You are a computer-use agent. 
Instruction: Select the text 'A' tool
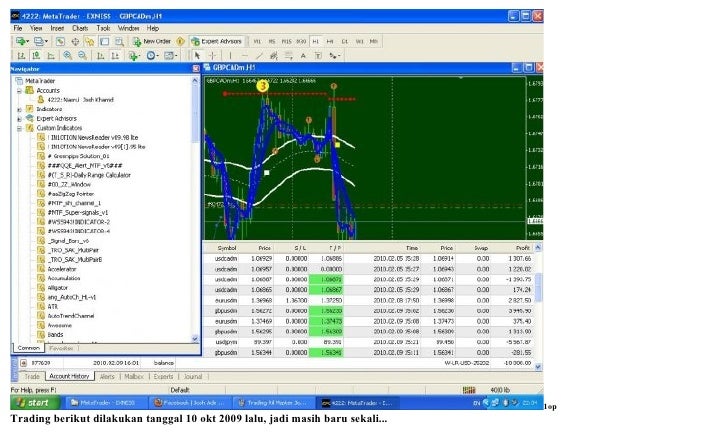tap(303, 56)
